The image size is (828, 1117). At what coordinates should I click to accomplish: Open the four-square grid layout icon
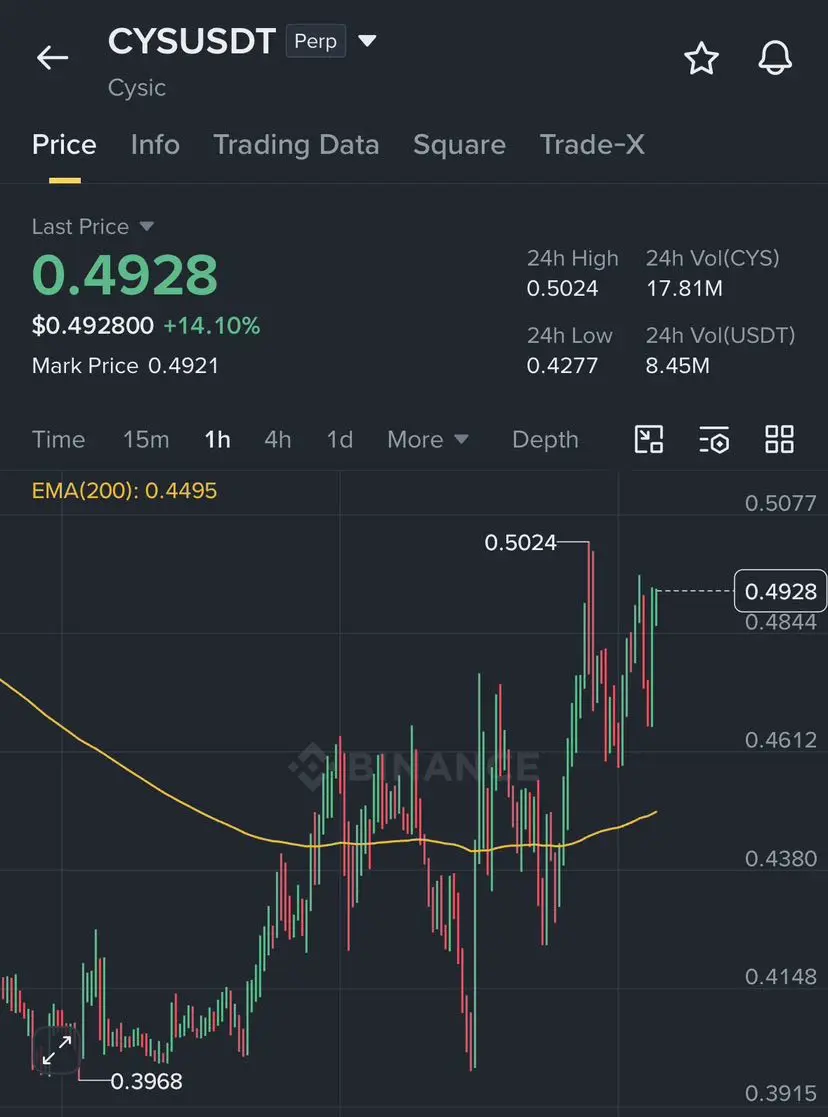(779, 439)
